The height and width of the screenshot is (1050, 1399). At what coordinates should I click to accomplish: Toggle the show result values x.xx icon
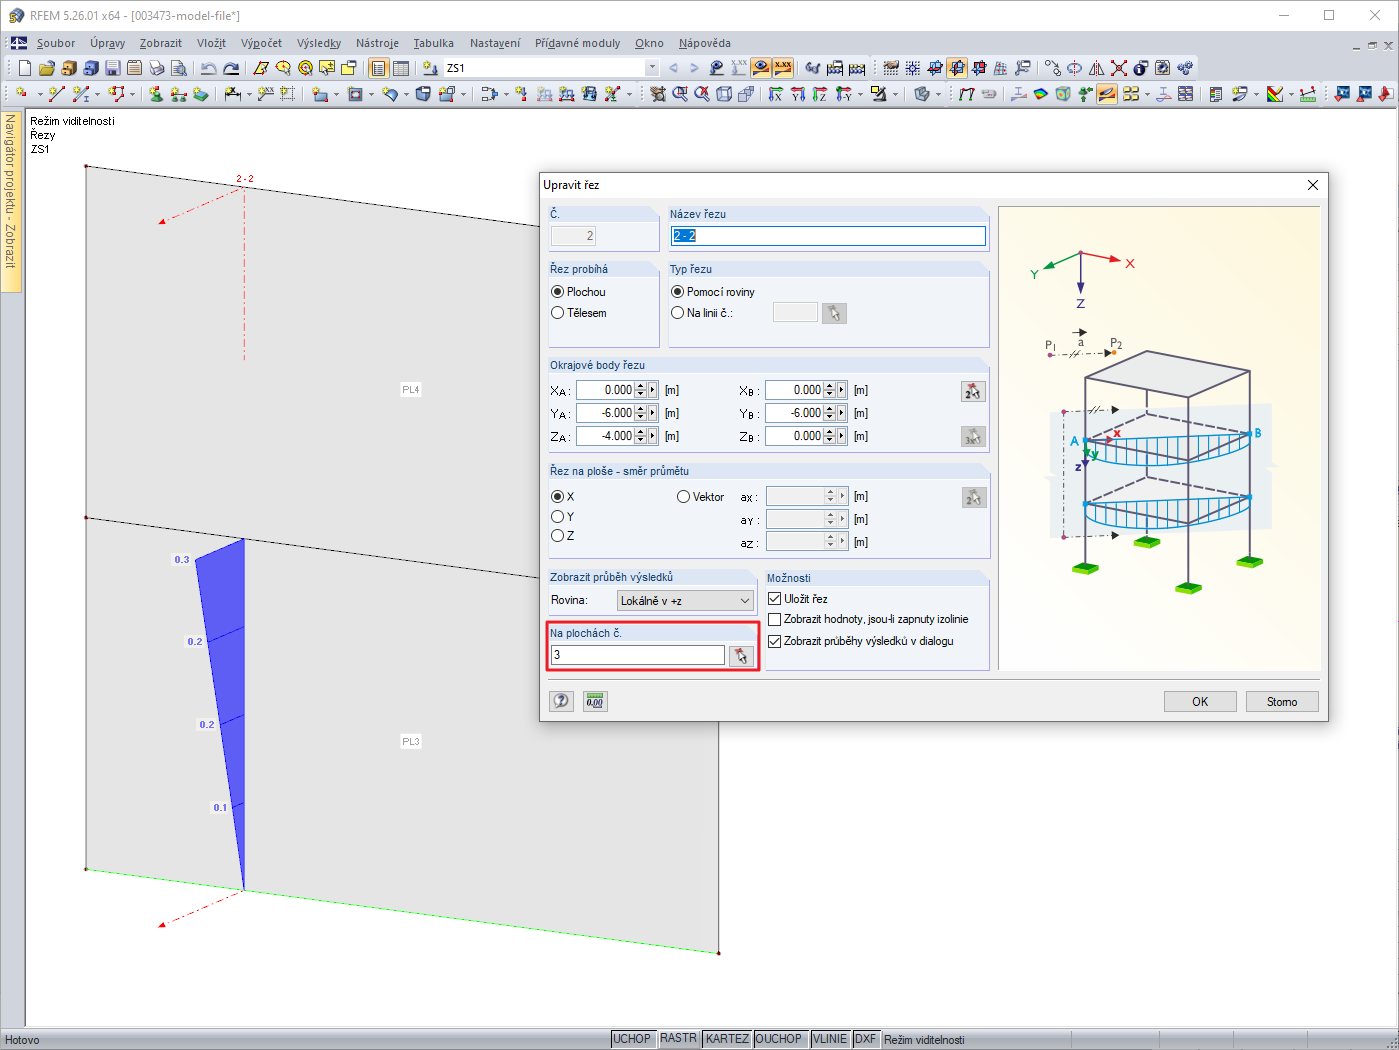click(x=783, y=68)
